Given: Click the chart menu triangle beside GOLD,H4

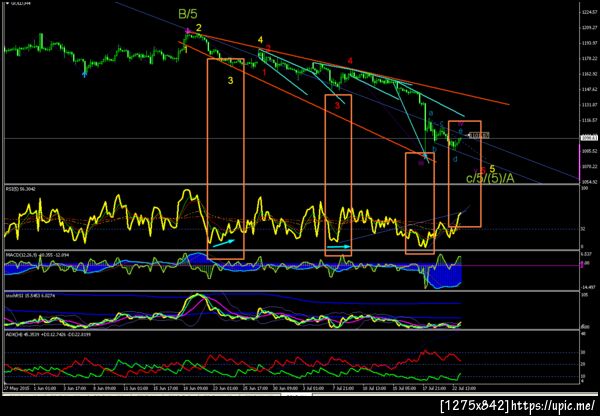Looking at the screenshot, I should click(x=8, y=3).
